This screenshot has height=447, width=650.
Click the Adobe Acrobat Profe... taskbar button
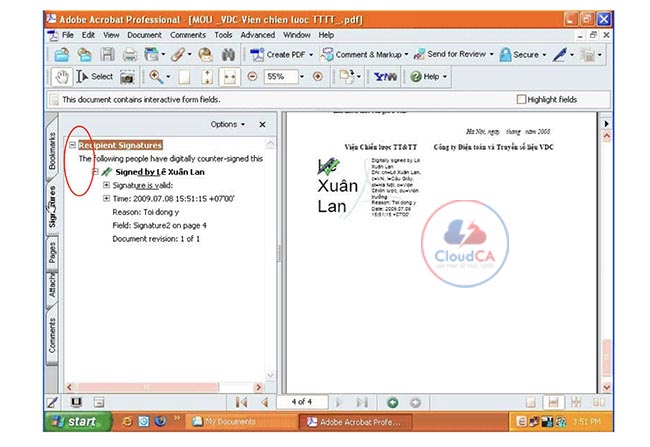(355, 422)
